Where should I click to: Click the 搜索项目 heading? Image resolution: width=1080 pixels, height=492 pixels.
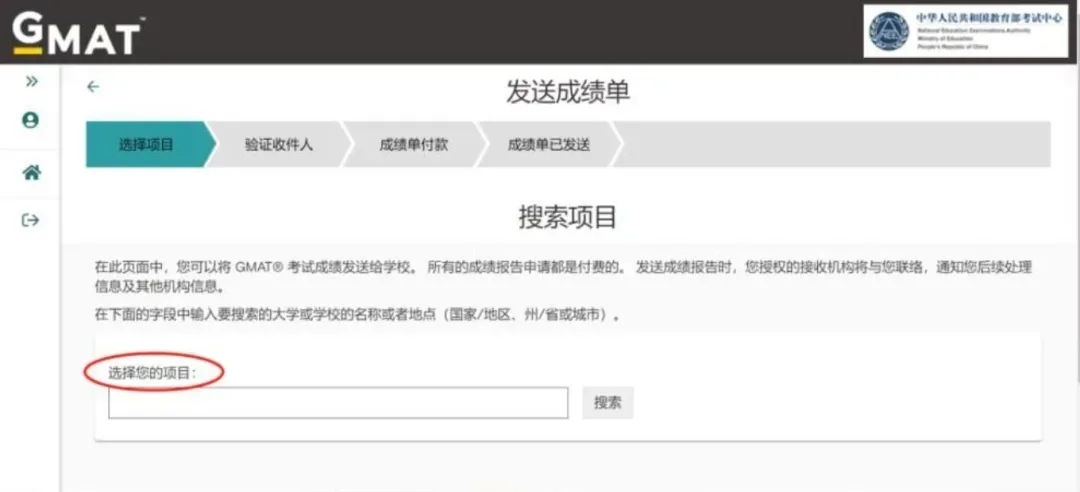coord(568,217)
